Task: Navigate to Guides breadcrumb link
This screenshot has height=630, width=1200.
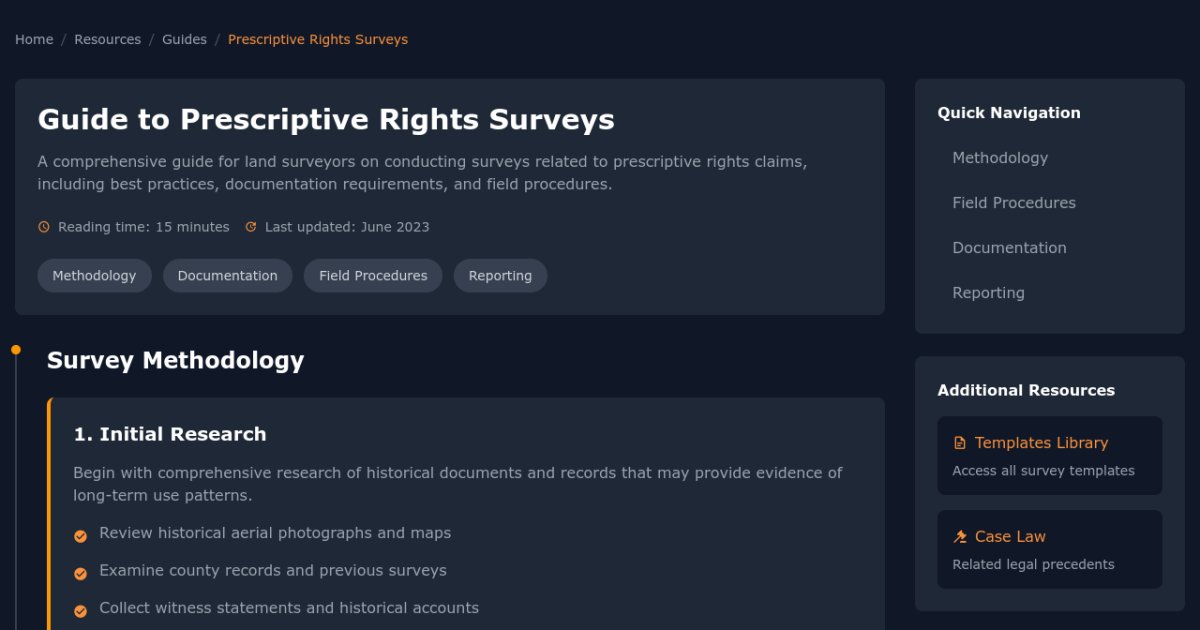Action: (184, 40)
